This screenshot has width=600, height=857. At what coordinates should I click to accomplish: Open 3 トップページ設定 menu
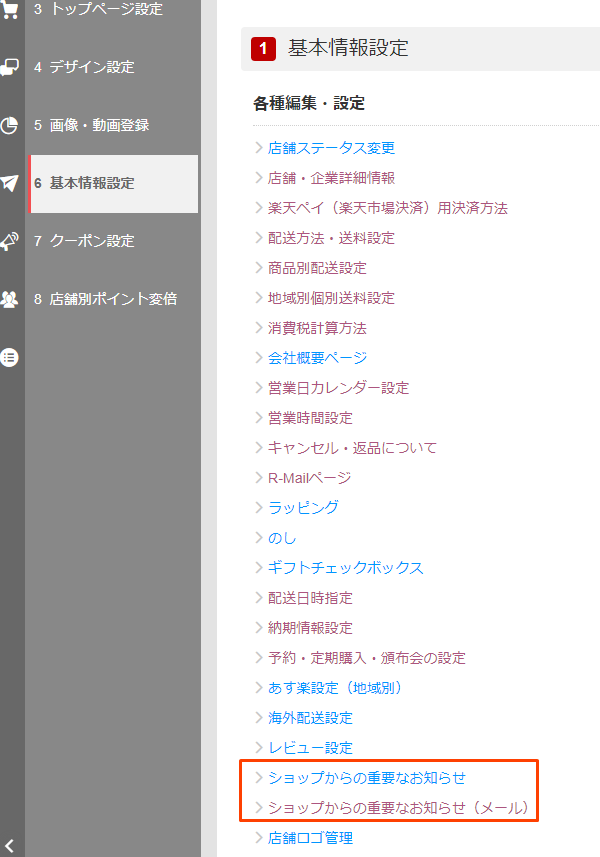[98, 9]
